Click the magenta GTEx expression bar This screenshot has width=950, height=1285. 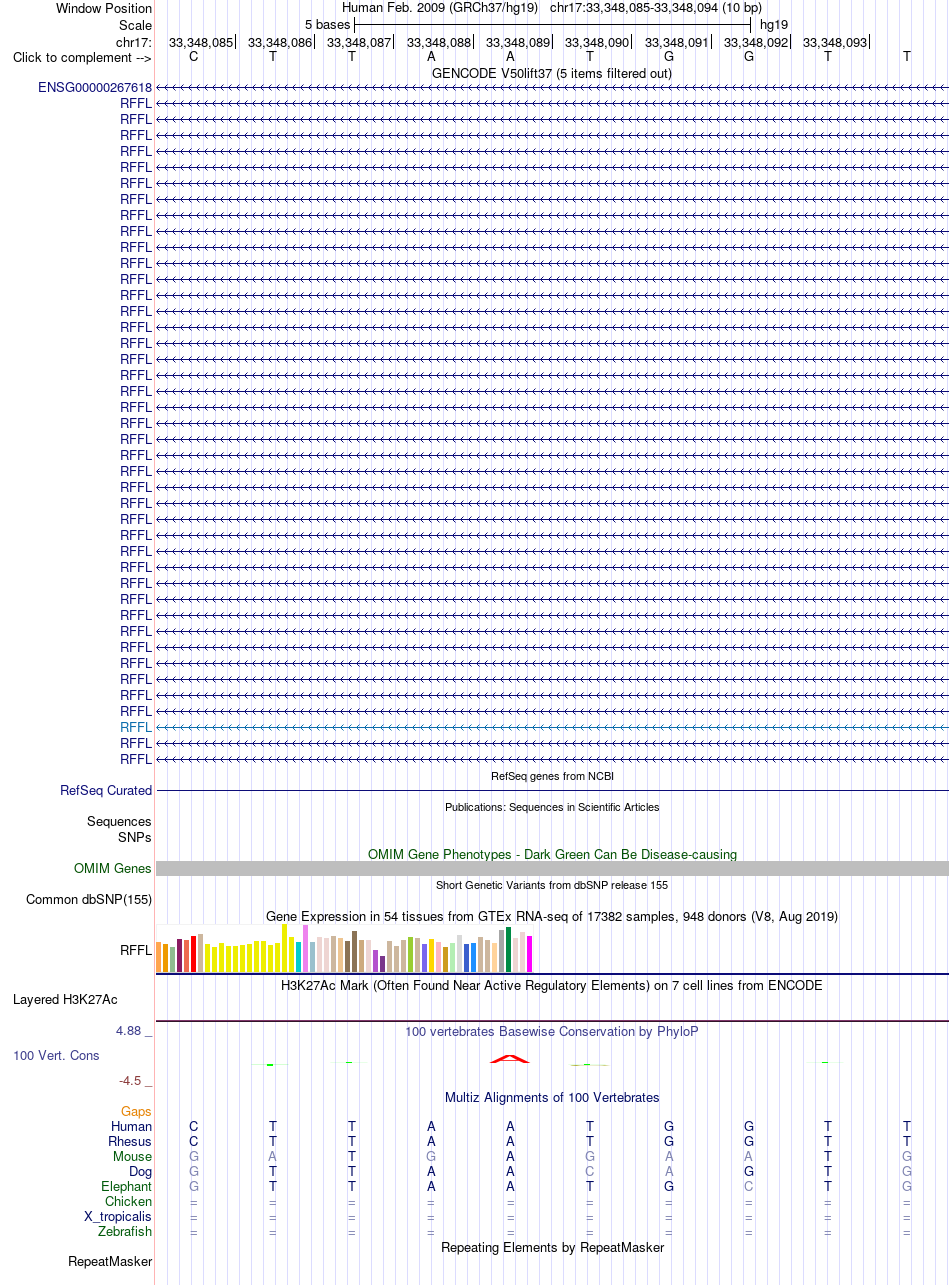[530, 954]
